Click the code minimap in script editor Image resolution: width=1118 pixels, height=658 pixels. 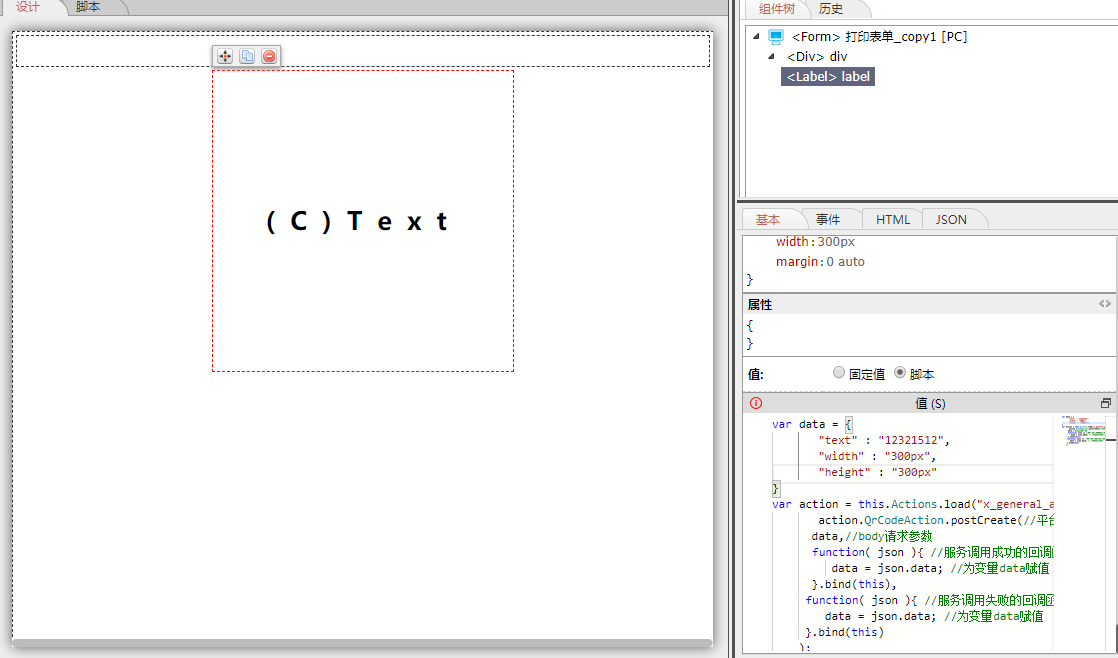(x=1082, y=432)
